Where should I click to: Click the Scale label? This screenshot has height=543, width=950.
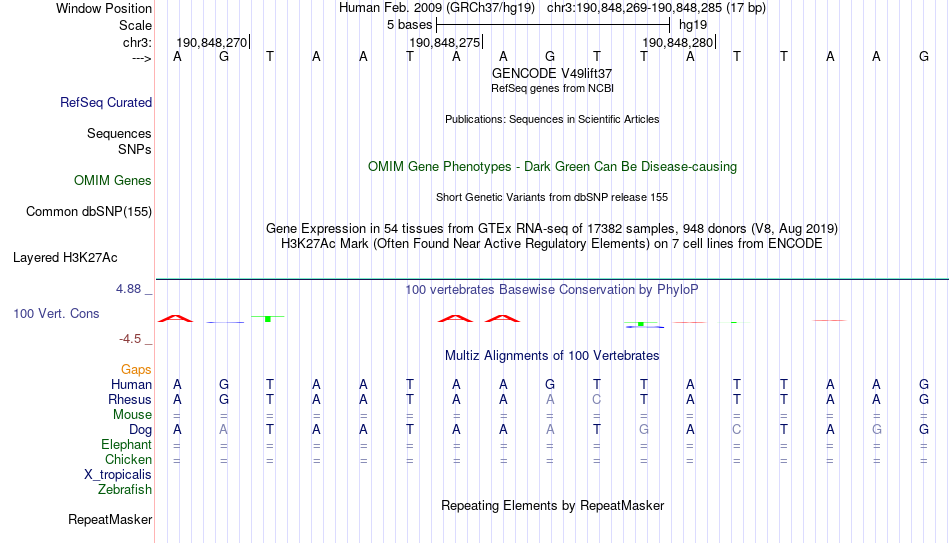point(135,25)
